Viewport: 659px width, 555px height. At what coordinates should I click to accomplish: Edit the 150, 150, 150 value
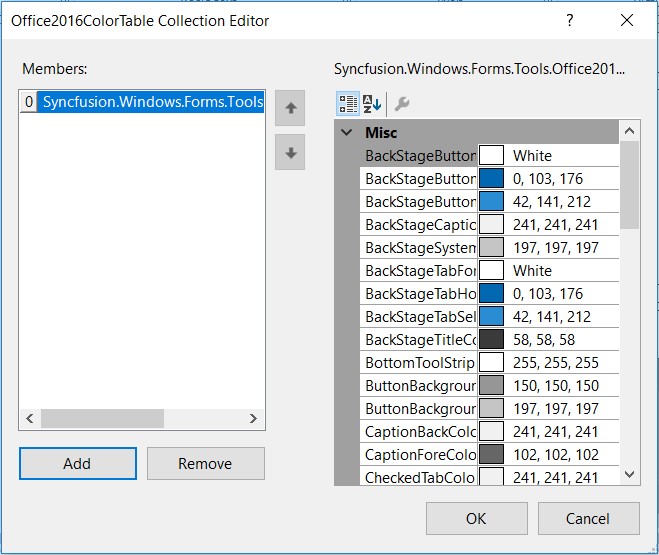point(556,385)
